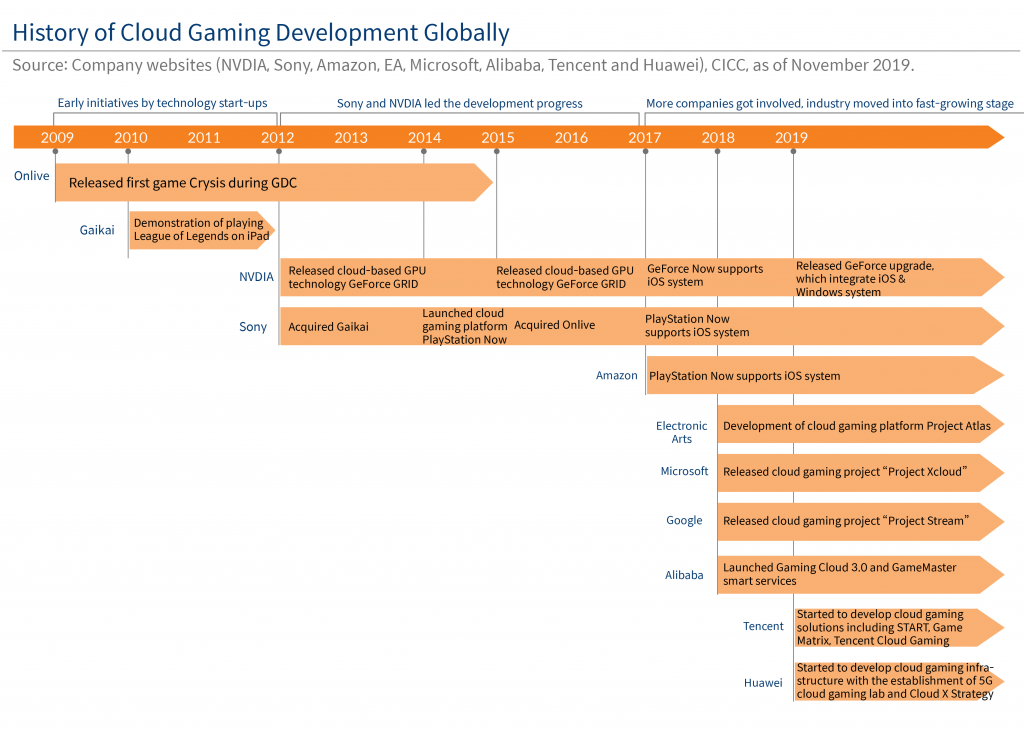The height and width of the screenshot is (729, 1024).
Task: Click the 2014 timeline marker dot
Action: click(x=424, y=152)
